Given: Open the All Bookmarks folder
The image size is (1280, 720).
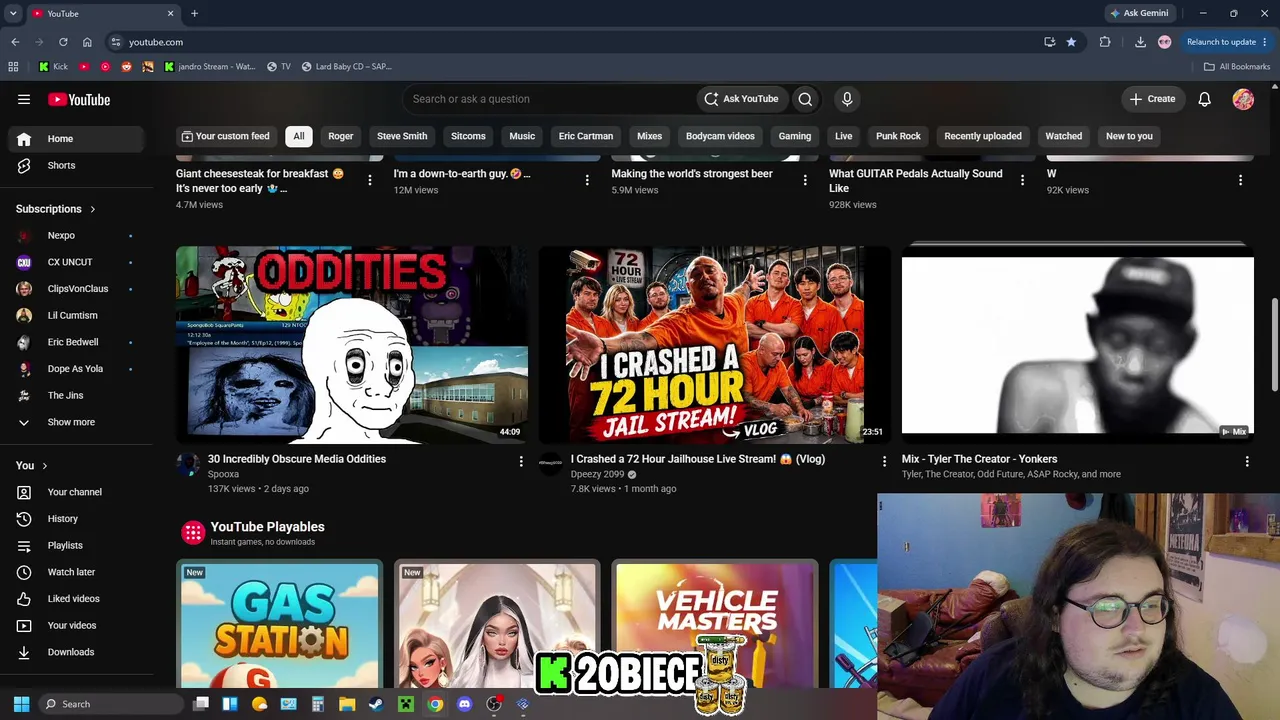Looking at the screenshot, I should 1237,67.
